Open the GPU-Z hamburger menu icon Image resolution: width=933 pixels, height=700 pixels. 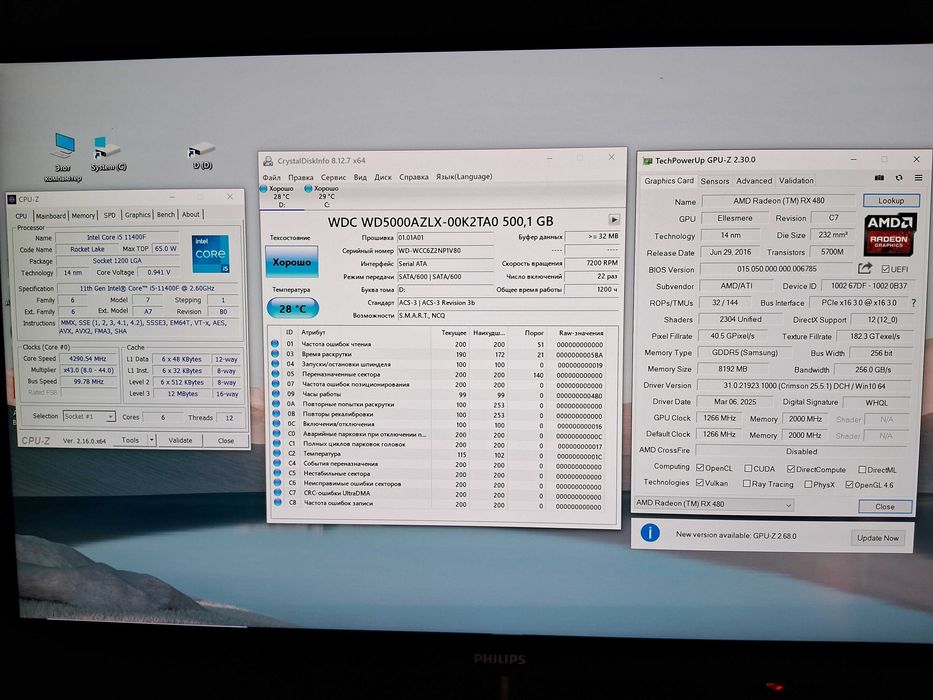(919, 178)
